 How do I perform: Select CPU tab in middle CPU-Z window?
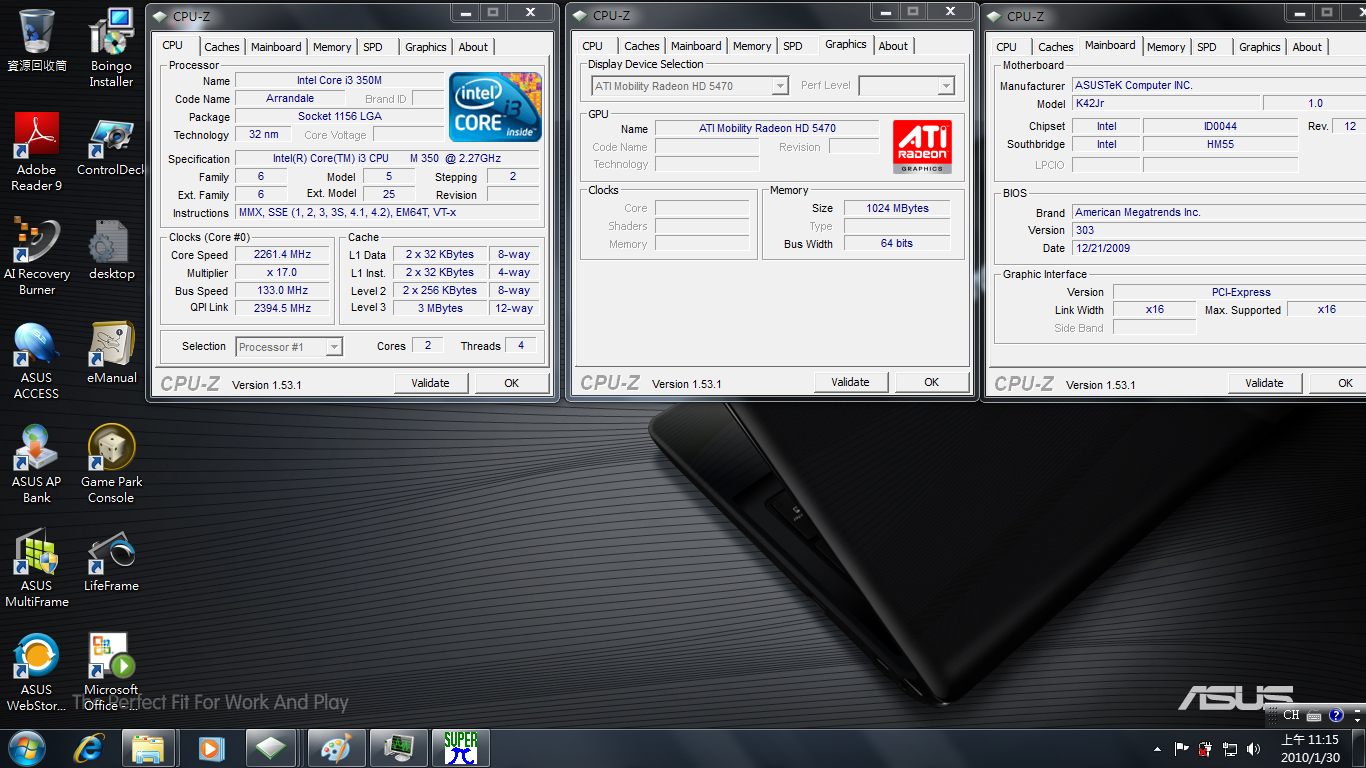pos(593,46)
